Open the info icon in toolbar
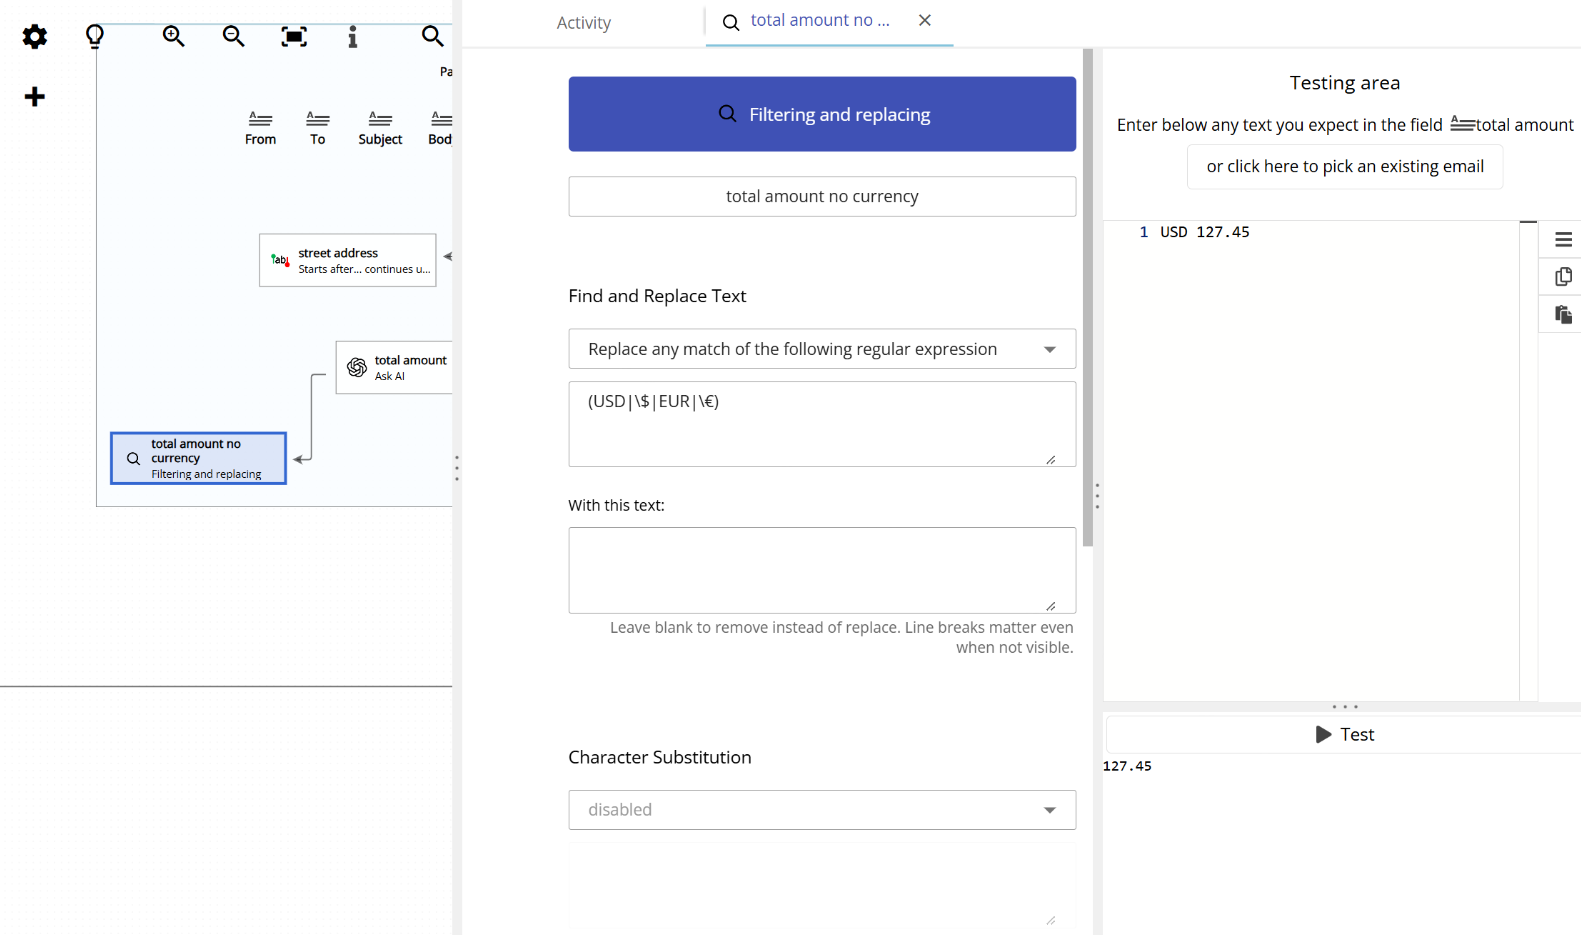The width and height of the screenshot is (1581, 935). pos(352,37)
